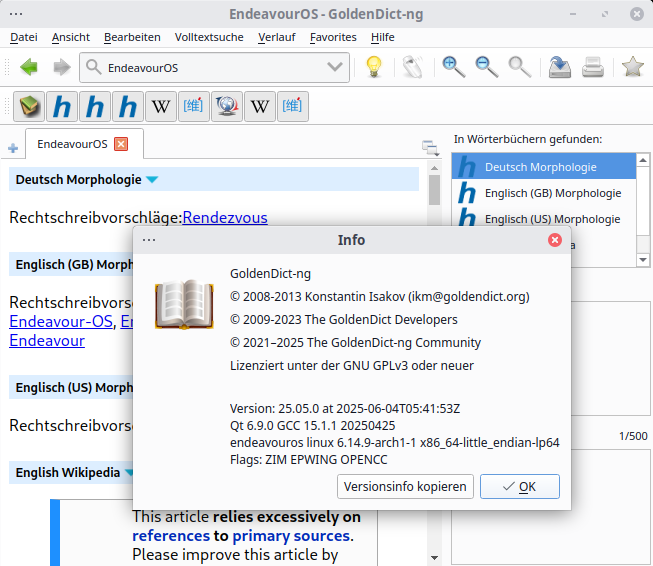Click the Qt 6.9.0 GCC text line
Image resolution: width=653 pixels, height=566 pixels.
pos(312,426)
